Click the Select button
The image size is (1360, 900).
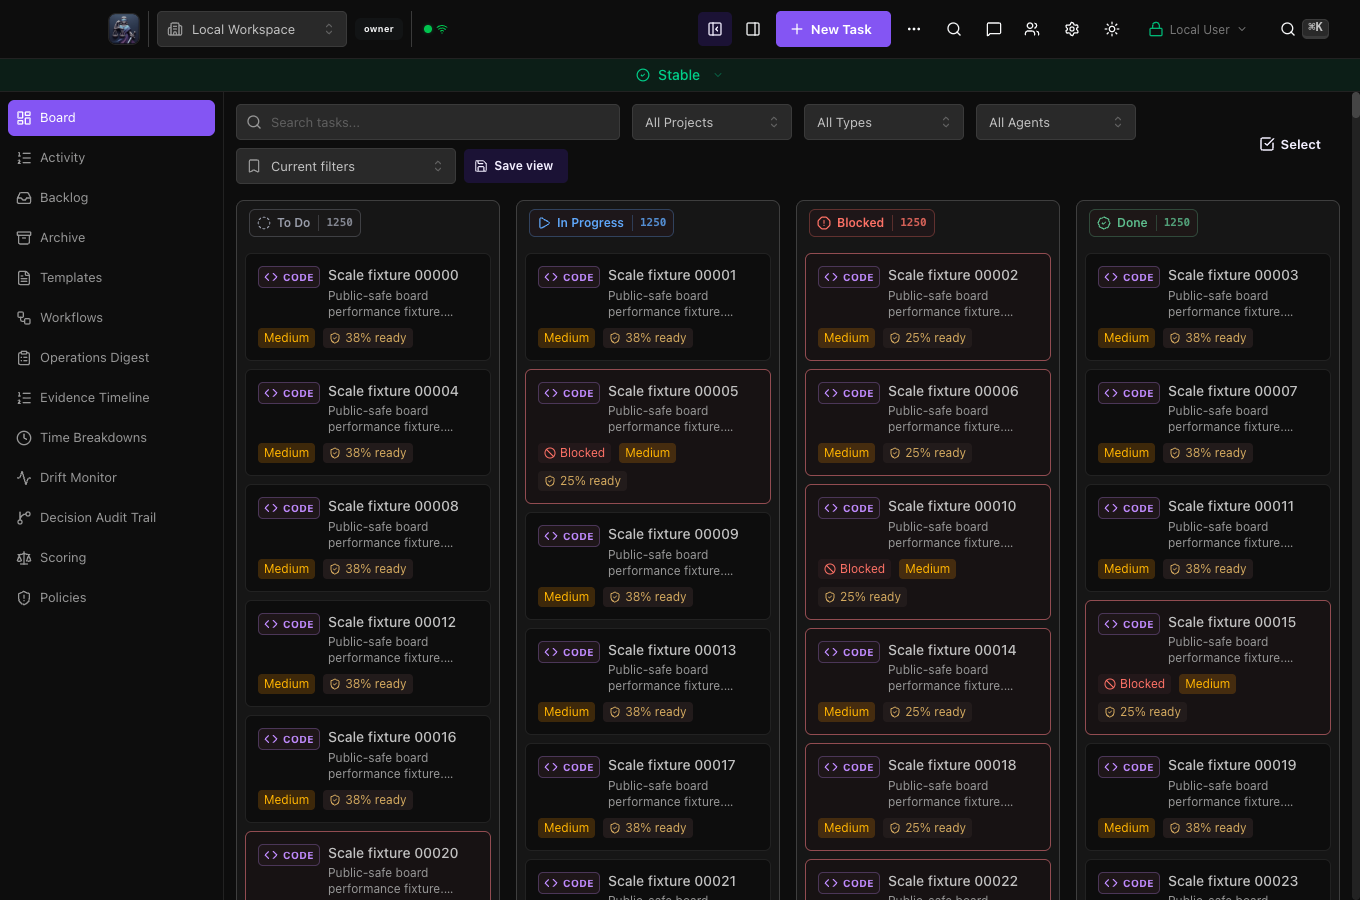pos(1290,144)
